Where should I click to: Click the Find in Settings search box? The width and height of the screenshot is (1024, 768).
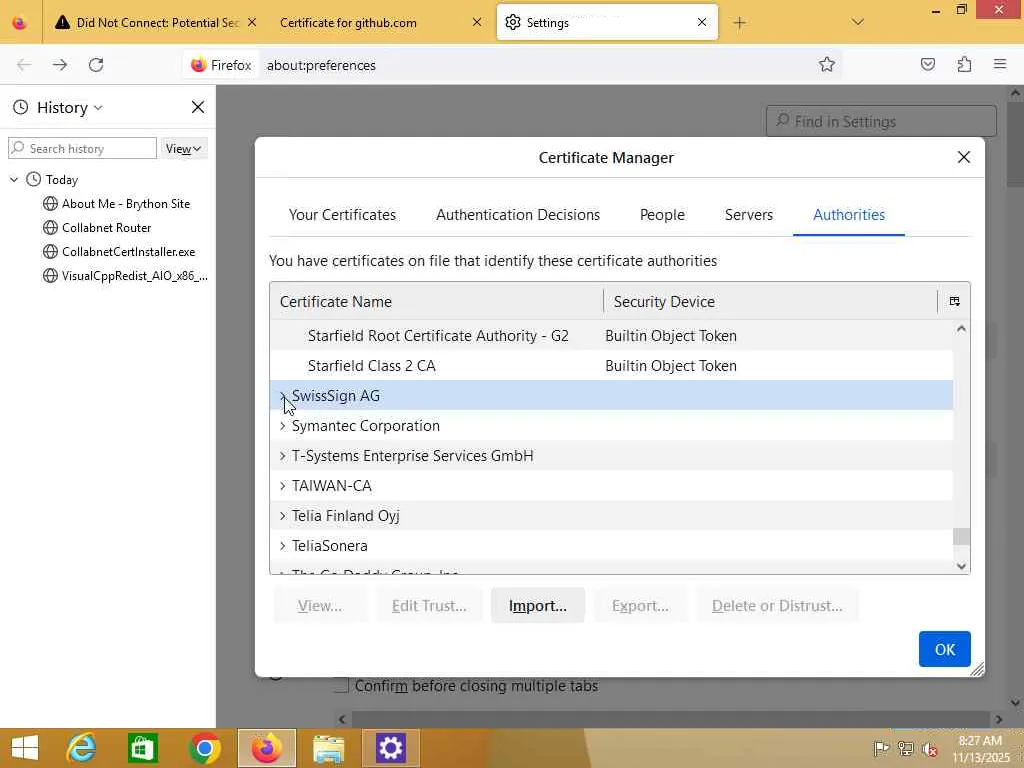point(881,121)
